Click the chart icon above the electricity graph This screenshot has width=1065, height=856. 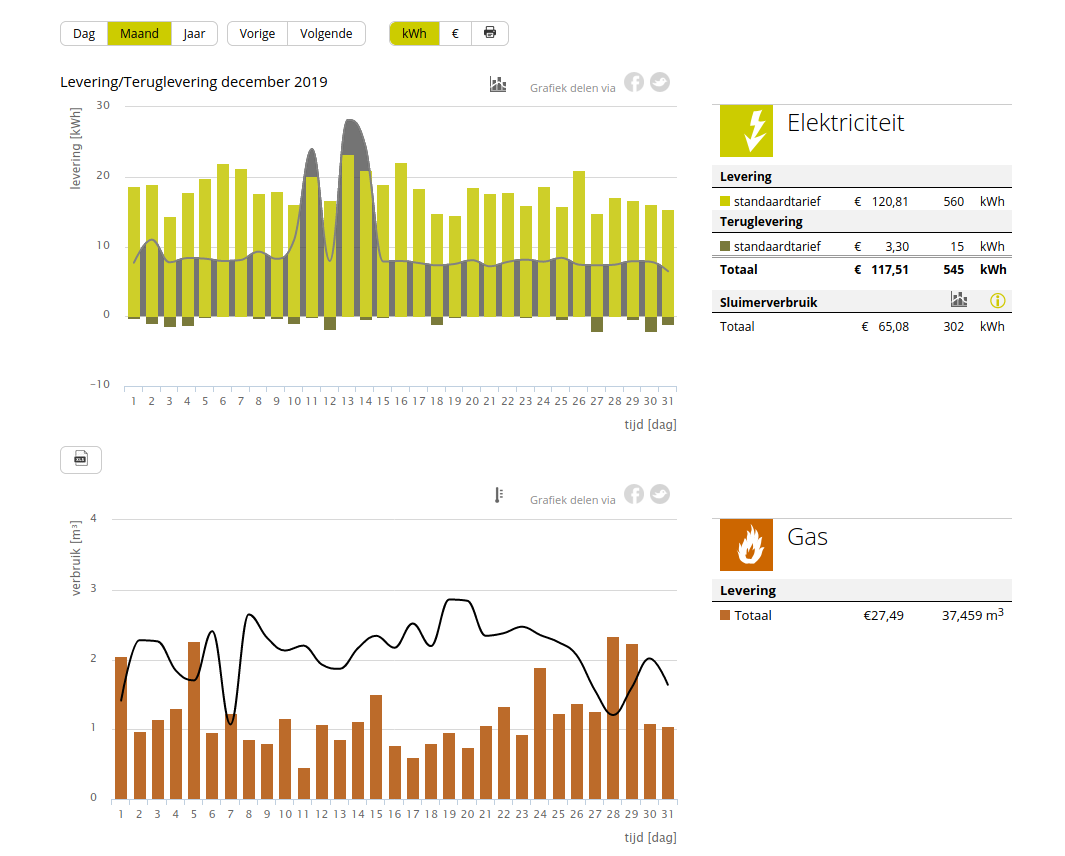[498, 84]
